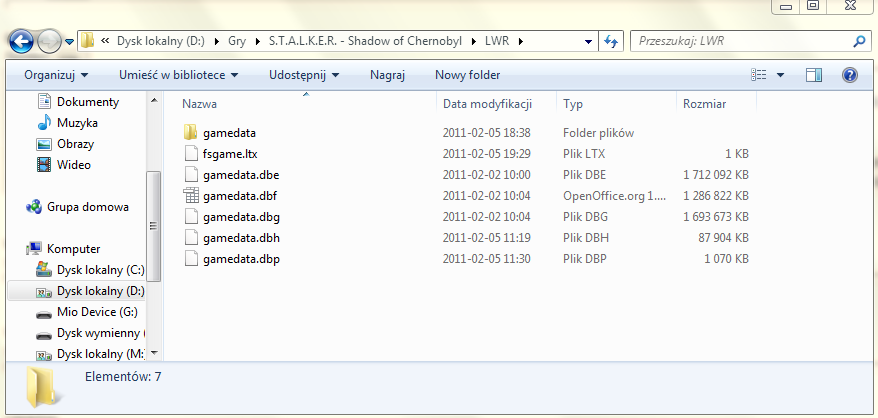878x418 pixels.
Task: Expand arrow between Gry and S.T.A.L.K.E.R. breadcrumb
Action: pyautogui.click(x=258, y=41)
